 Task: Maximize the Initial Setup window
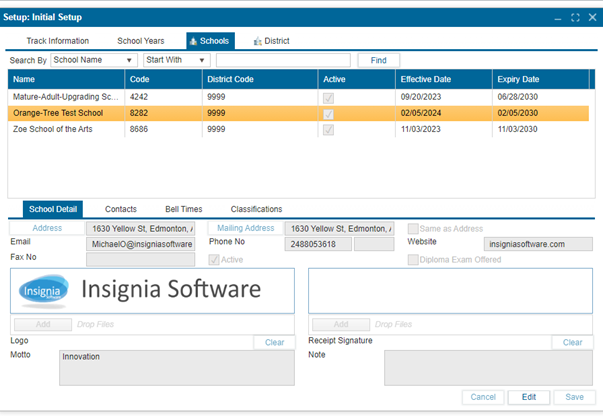pyautogui.click(x=575, y=17)
